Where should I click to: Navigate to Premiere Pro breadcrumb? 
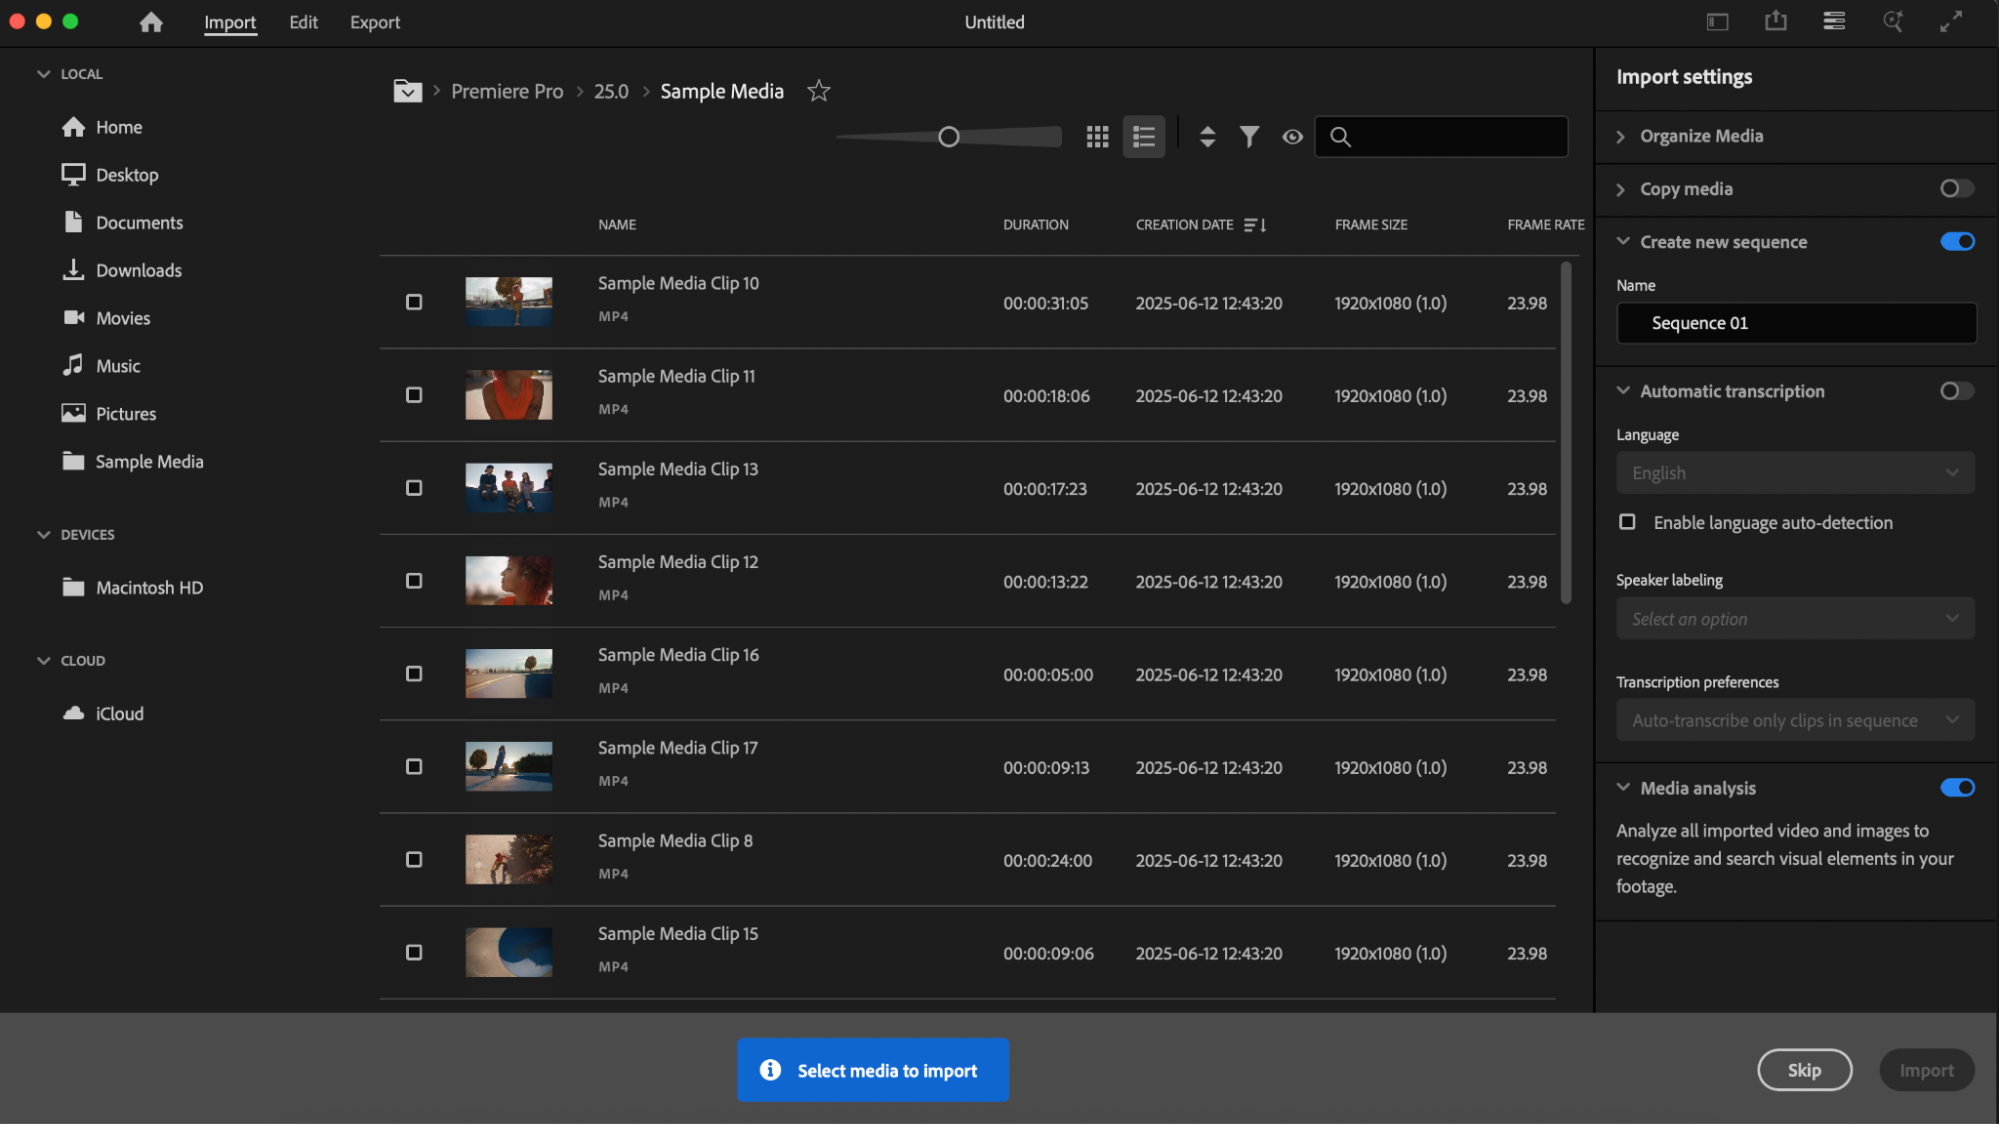507,91
